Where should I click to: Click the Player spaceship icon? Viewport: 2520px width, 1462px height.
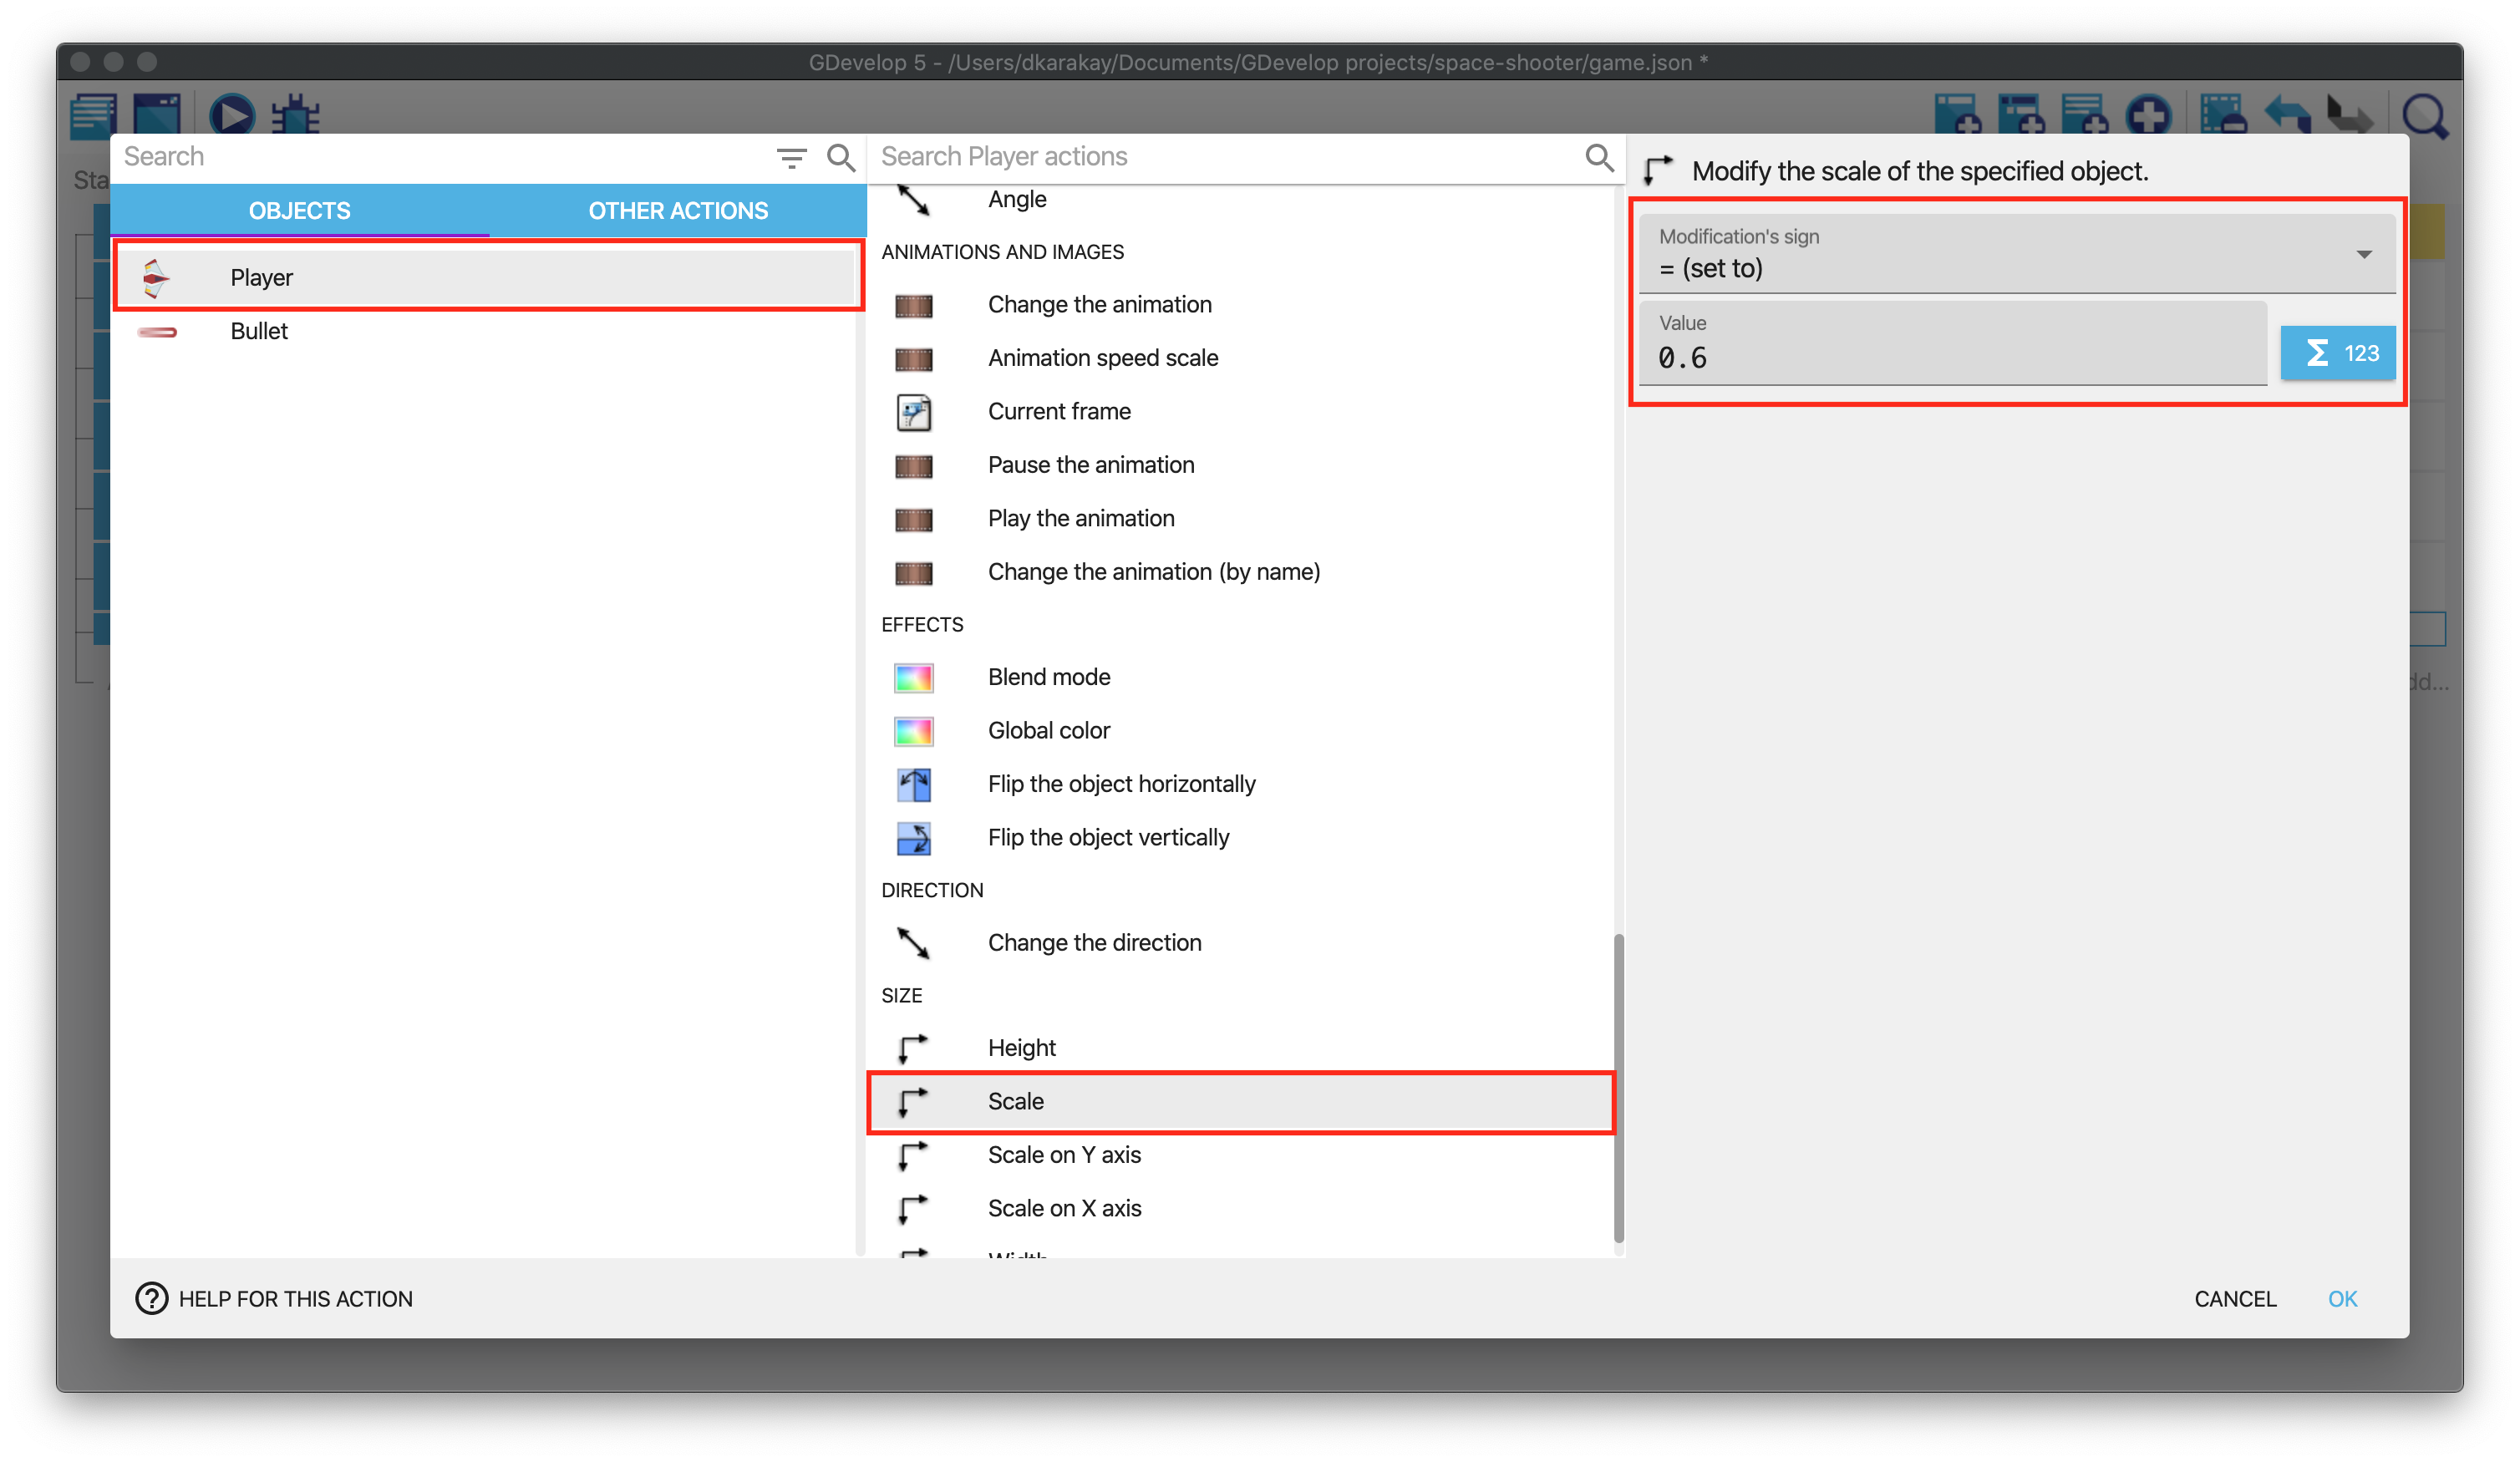[x=155, y=278]
